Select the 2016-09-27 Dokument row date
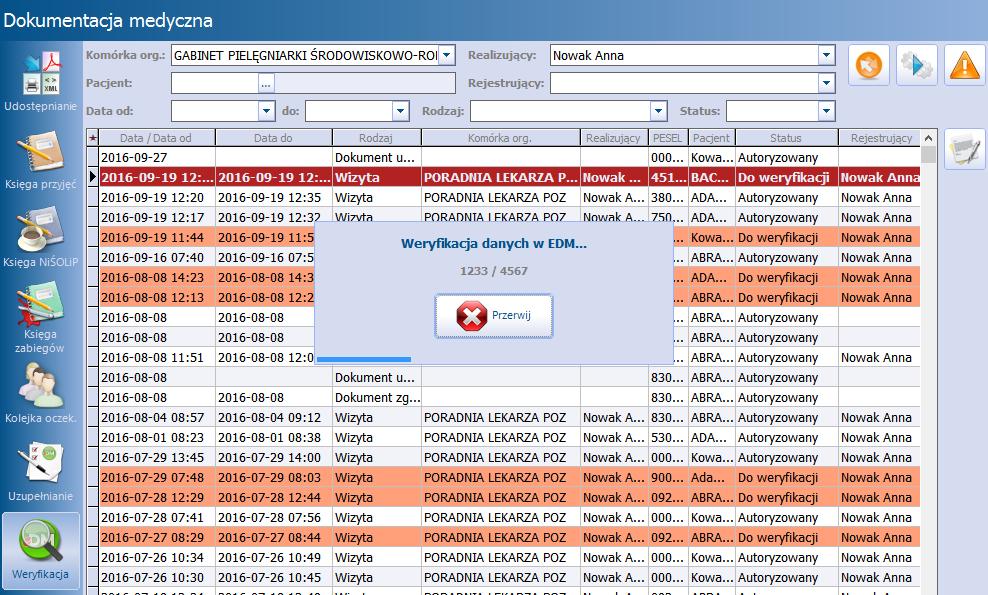 click(134, 158)
